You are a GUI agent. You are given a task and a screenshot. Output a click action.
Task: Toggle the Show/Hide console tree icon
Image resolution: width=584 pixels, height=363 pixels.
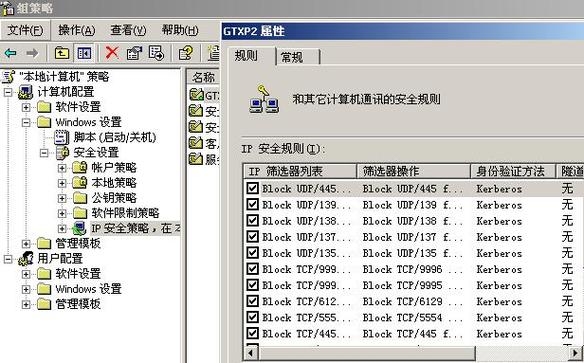[x=84, y=53]
